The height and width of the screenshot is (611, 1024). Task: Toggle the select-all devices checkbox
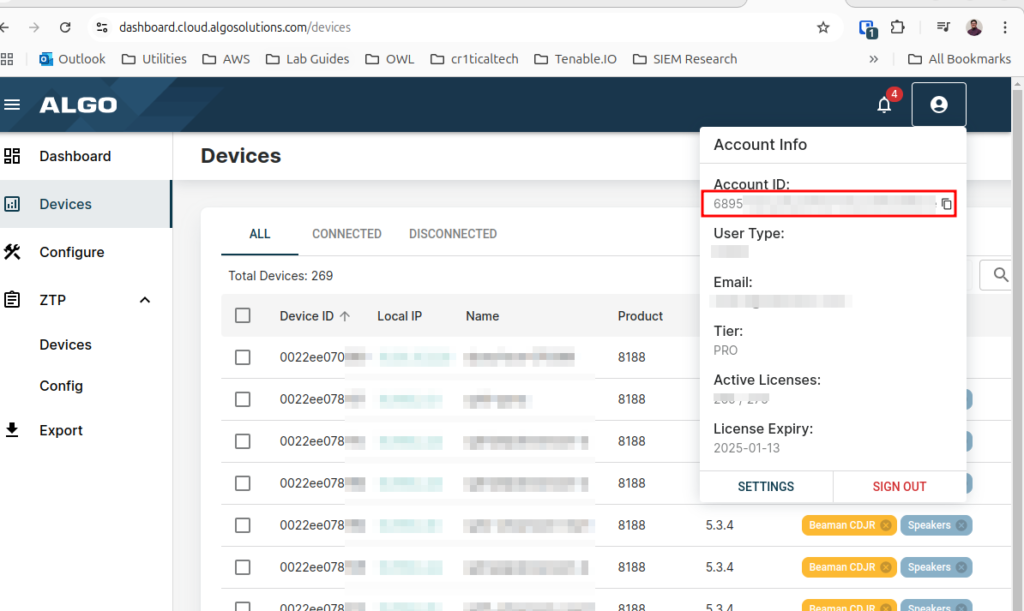[242, 316]
